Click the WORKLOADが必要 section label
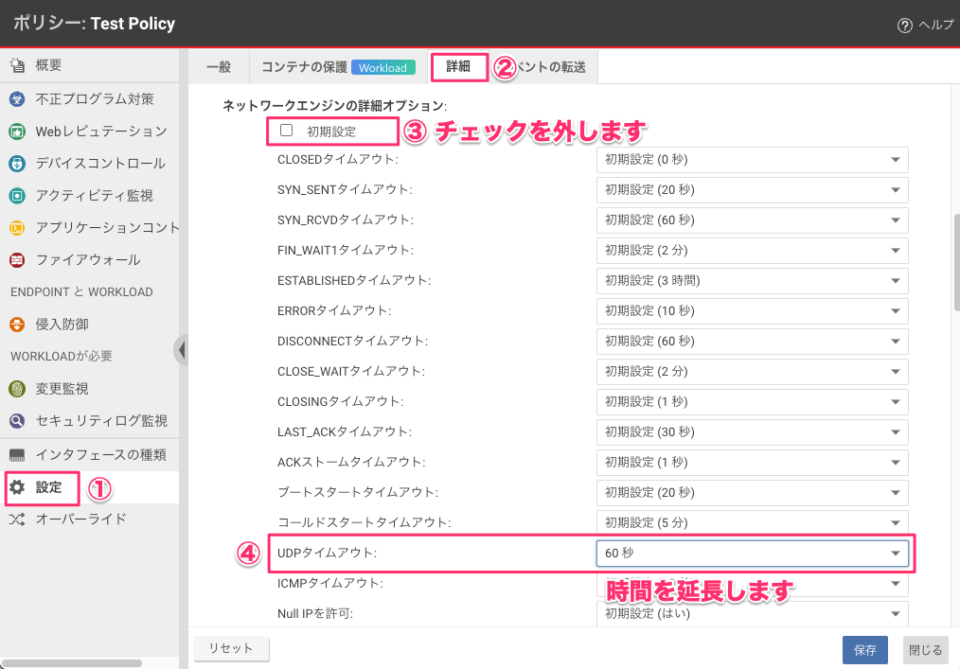This screenshot has height=669, width=960. [x=61, y=356]
